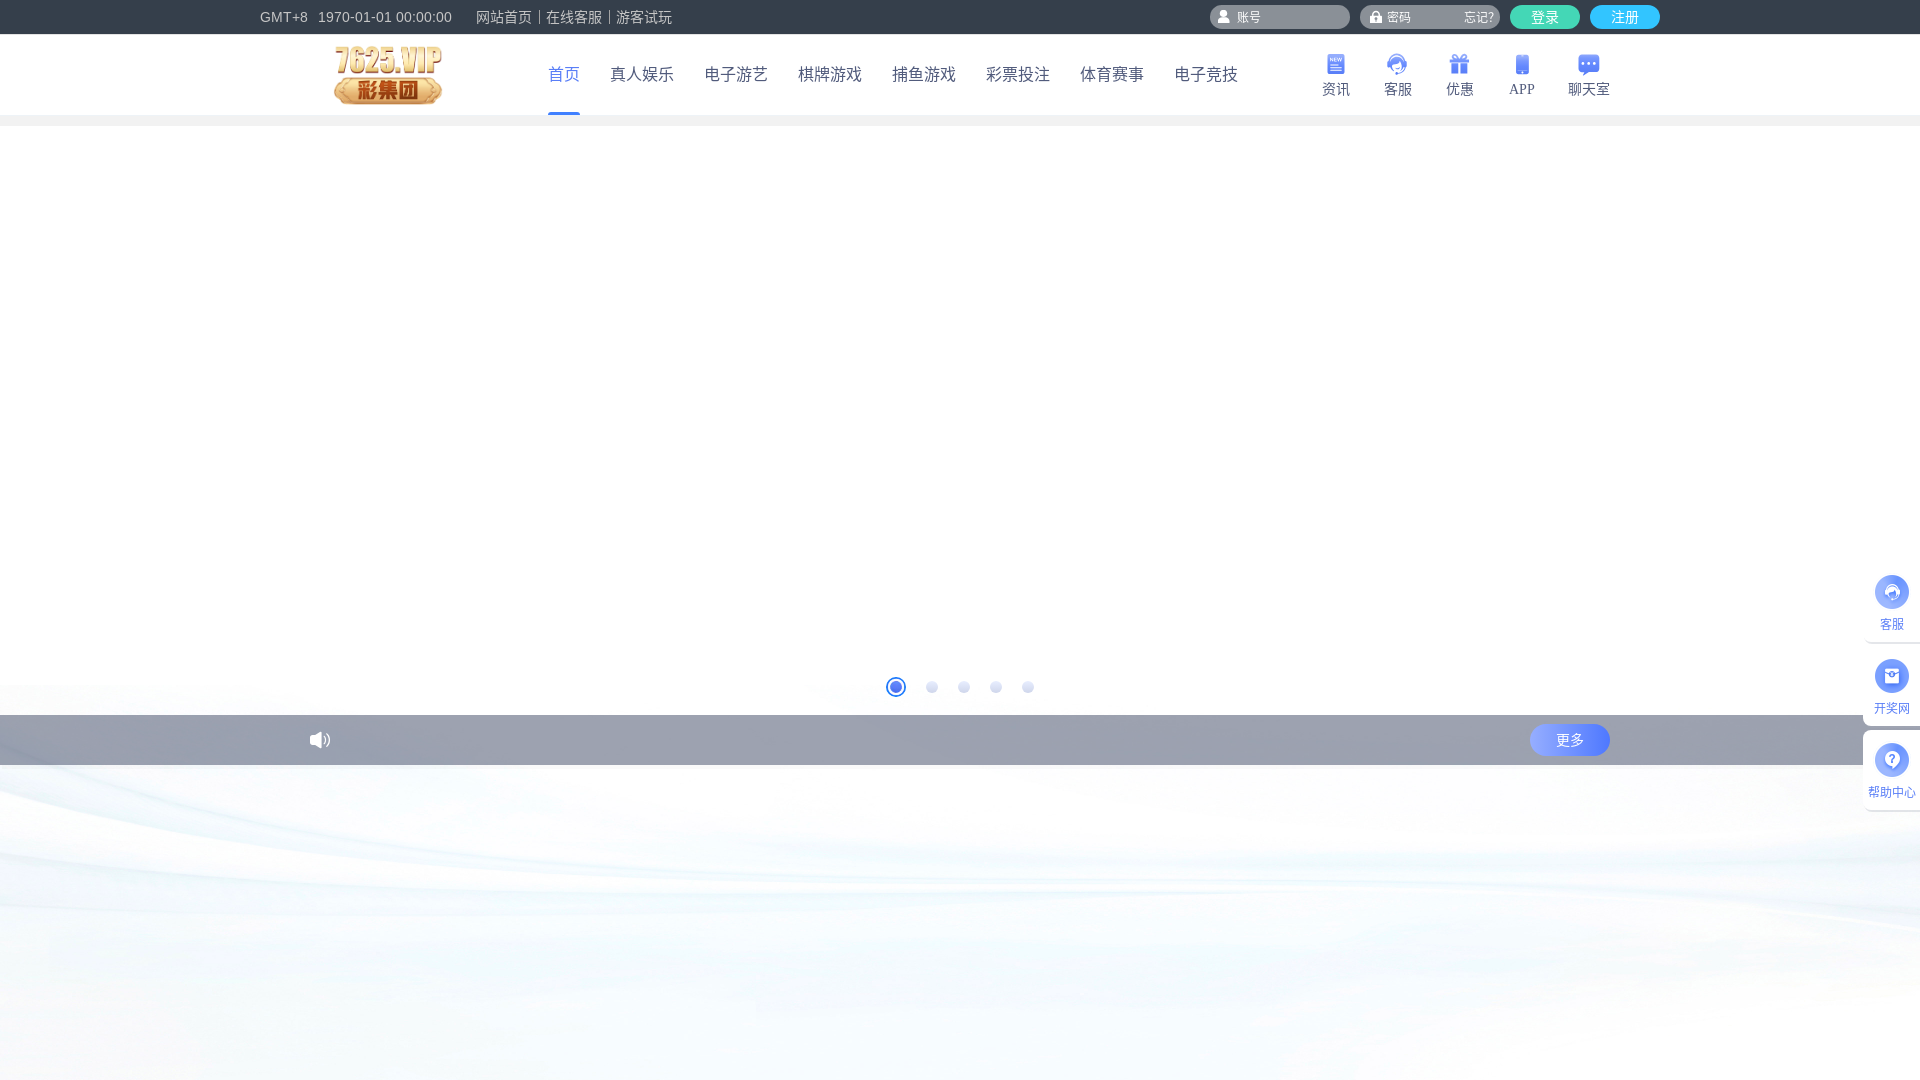Click the speaker announcement icon
The height and width of the screenshot is (1080, 1920).
pyautogui.click(x=320, y=740)
